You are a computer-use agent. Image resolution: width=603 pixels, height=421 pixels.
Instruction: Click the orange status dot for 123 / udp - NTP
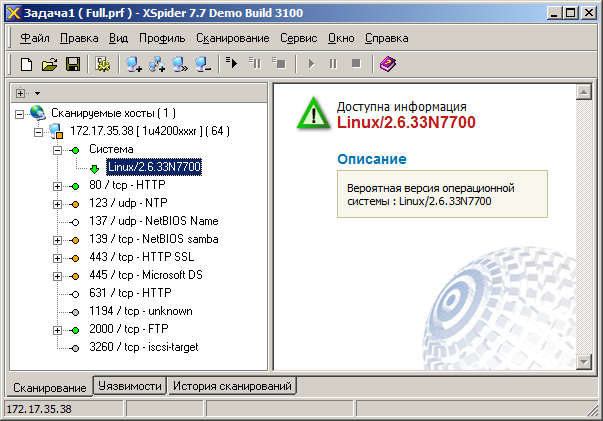point(75,205)
